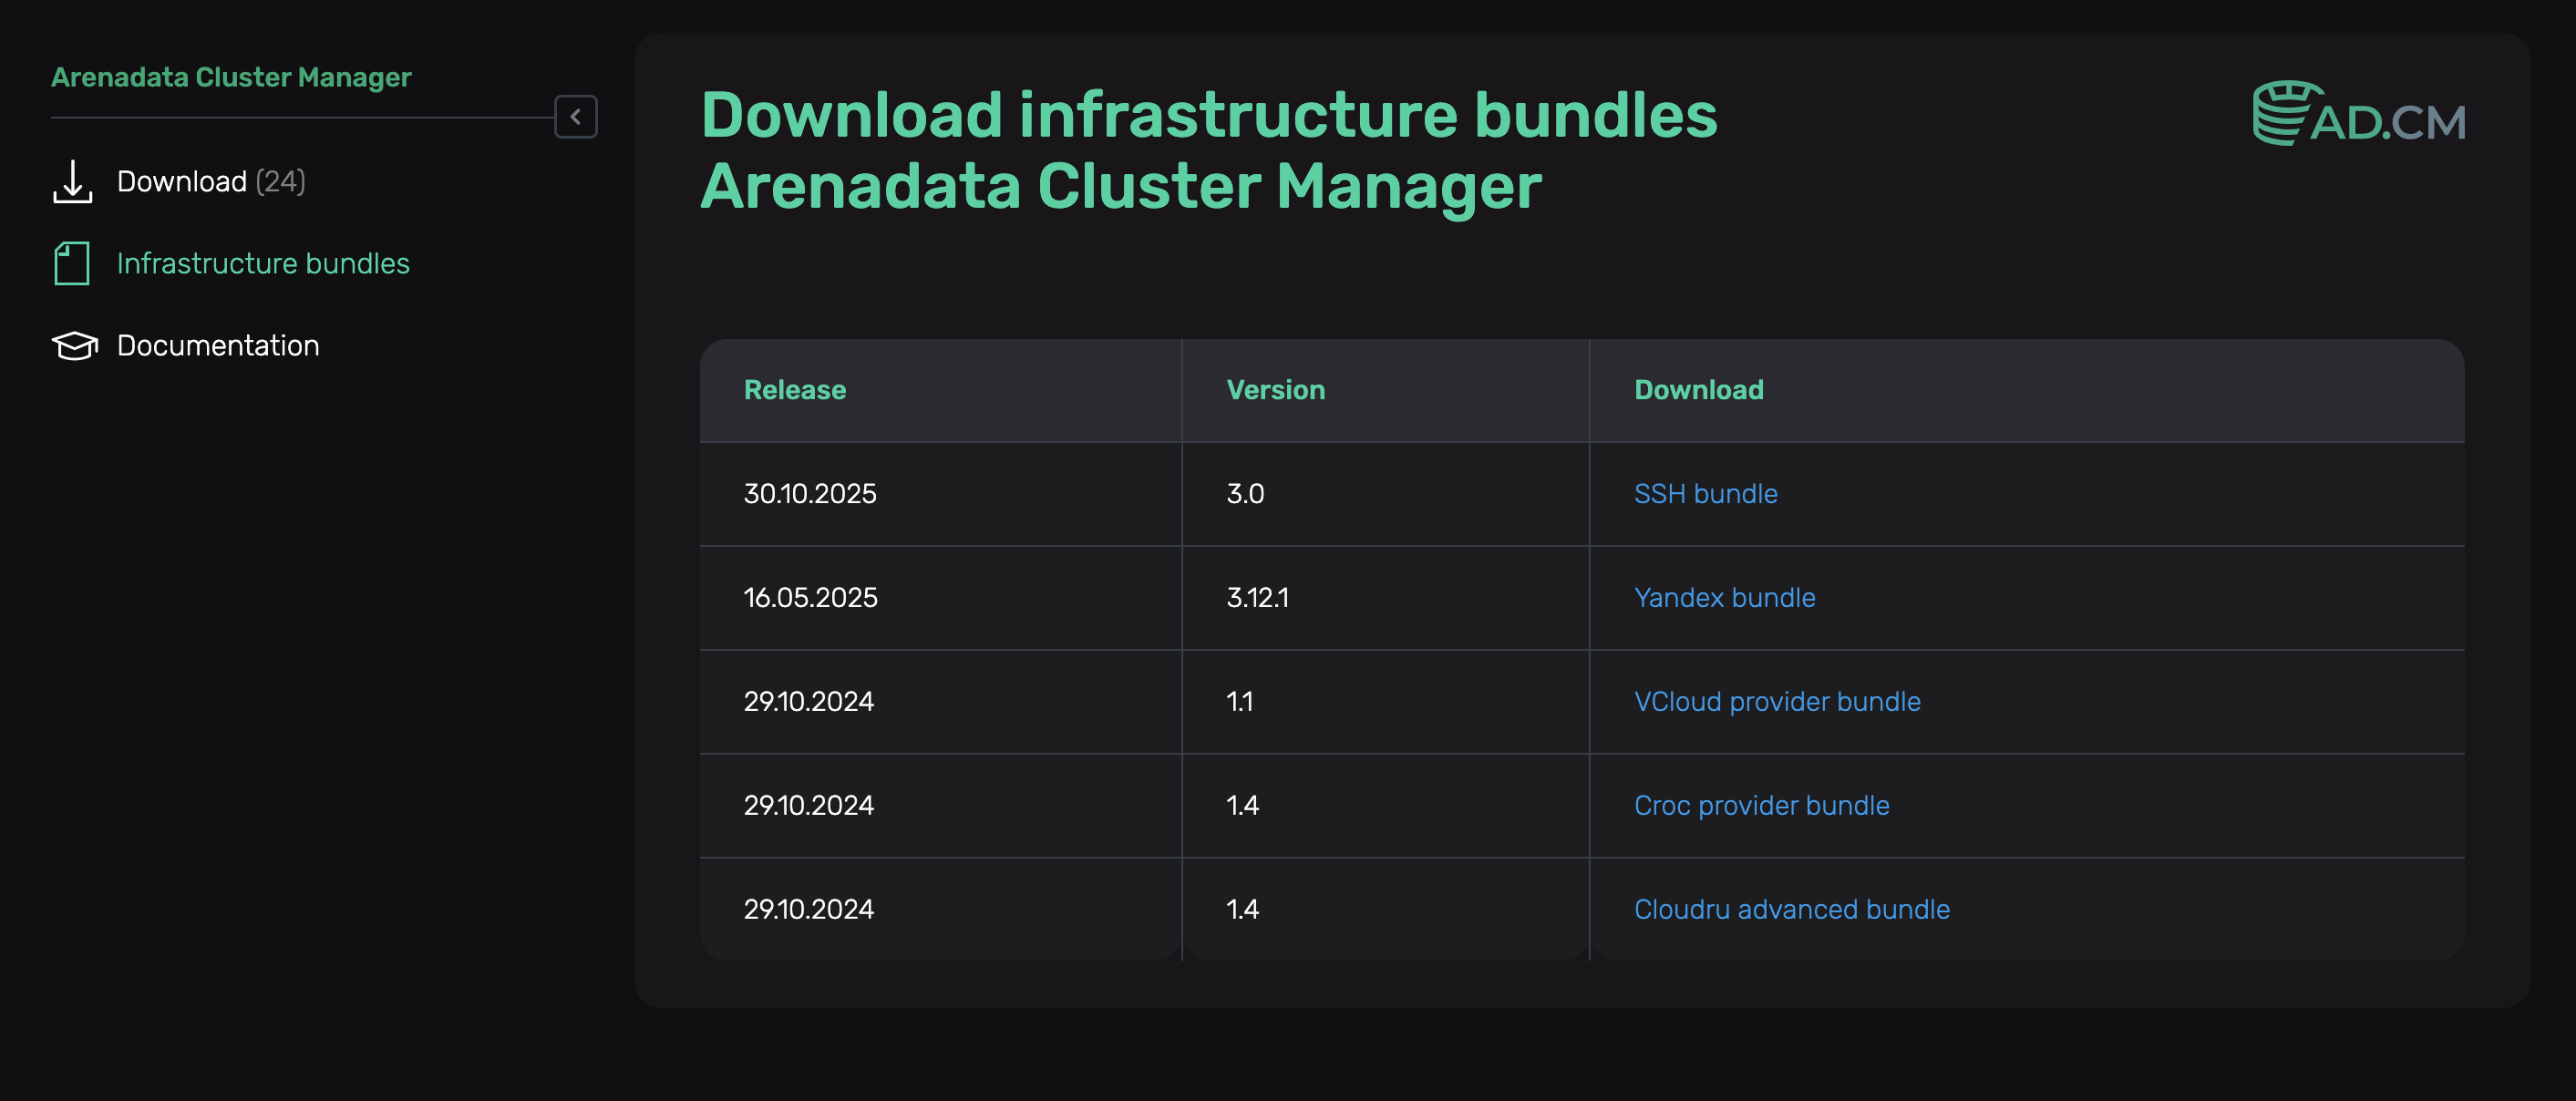Select the release dated 30.10.2025

point(810,493)
